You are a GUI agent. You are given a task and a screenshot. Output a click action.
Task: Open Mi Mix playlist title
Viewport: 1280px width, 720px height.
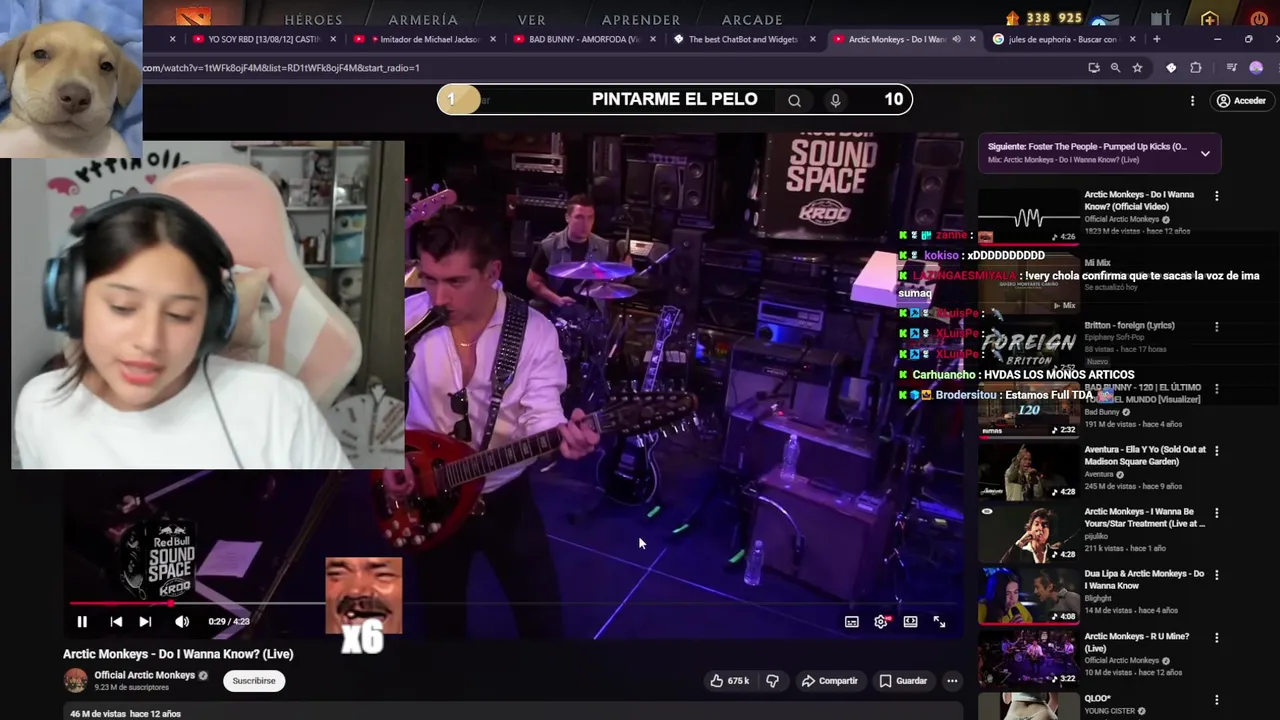[1098, 262]
